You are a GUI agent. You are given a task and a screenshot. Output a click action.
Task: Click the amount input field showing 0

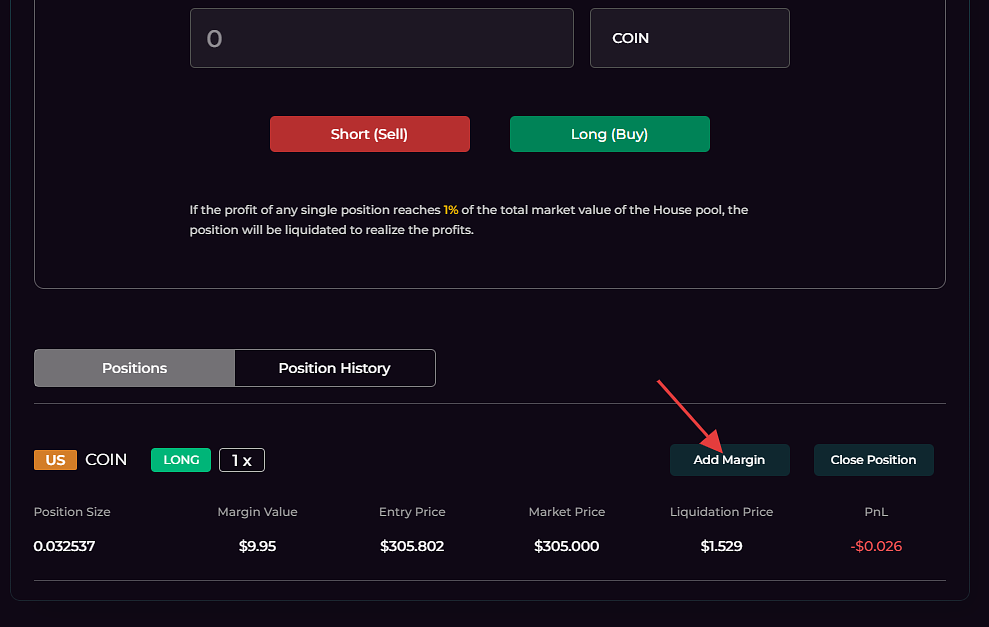[x=381, y=38]
